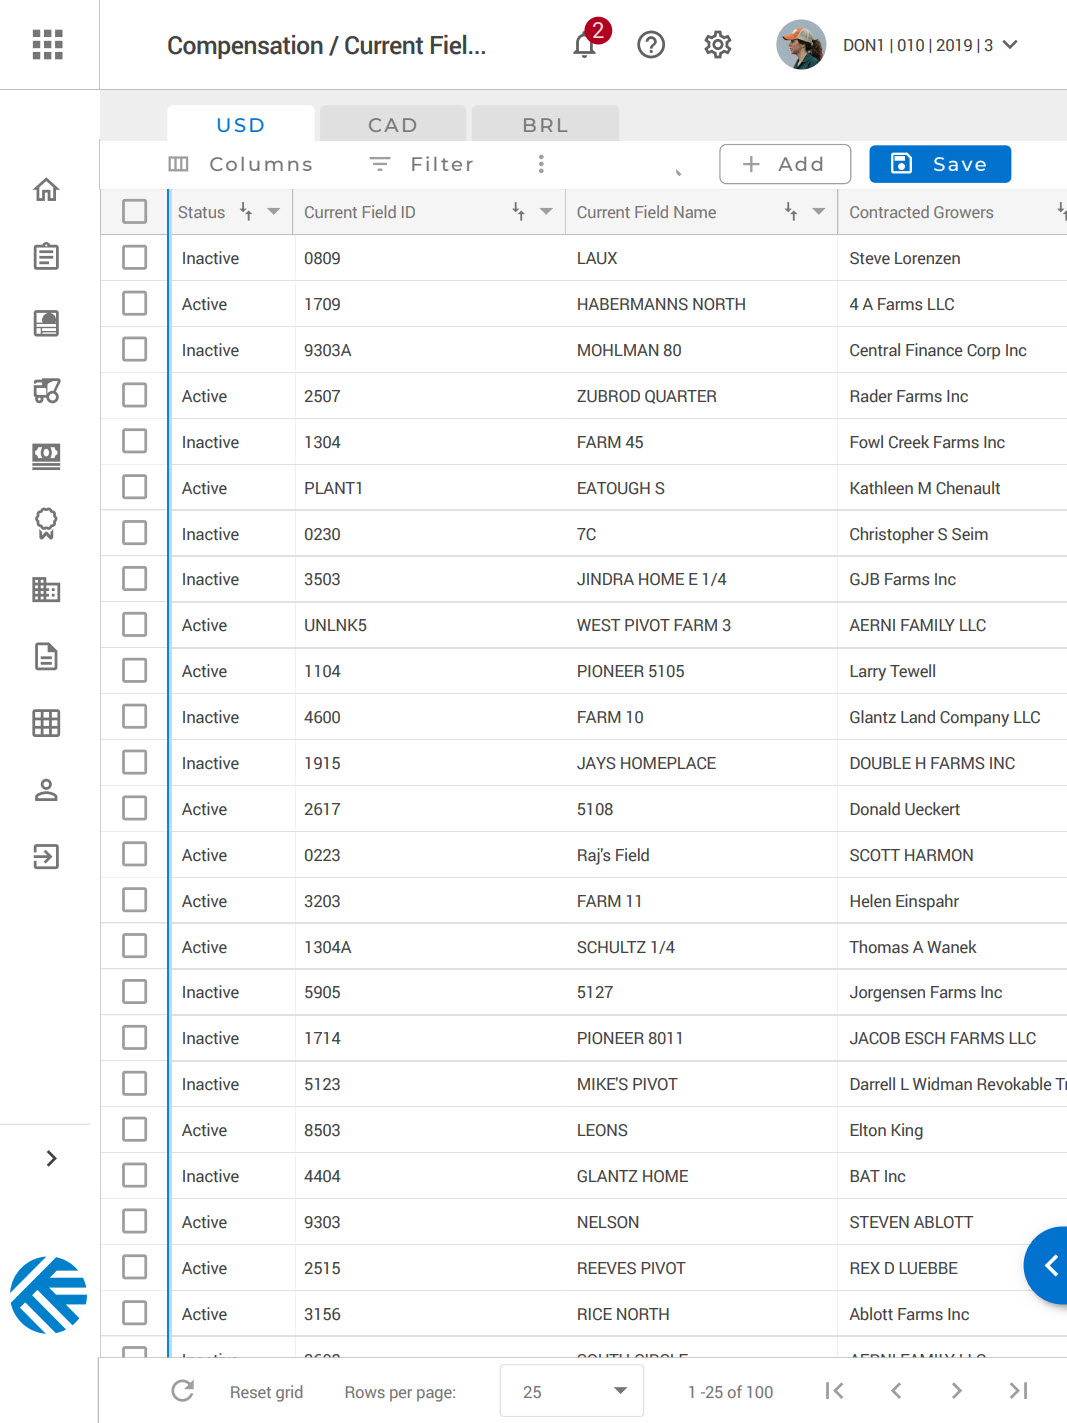1067x1423 pixels.
Task: Expand the Current Field ID column menu
Action: (546, 212)
